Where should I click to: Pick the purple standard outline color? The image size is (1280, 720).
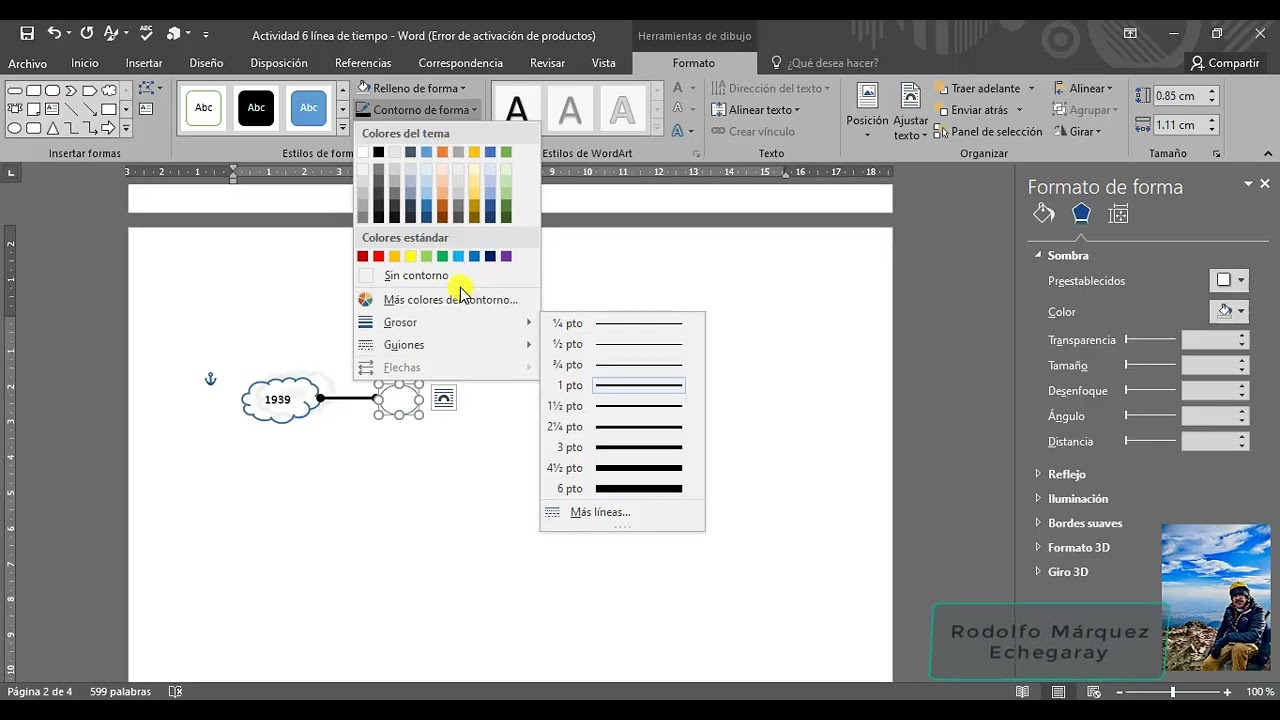[x=506, y=257]
